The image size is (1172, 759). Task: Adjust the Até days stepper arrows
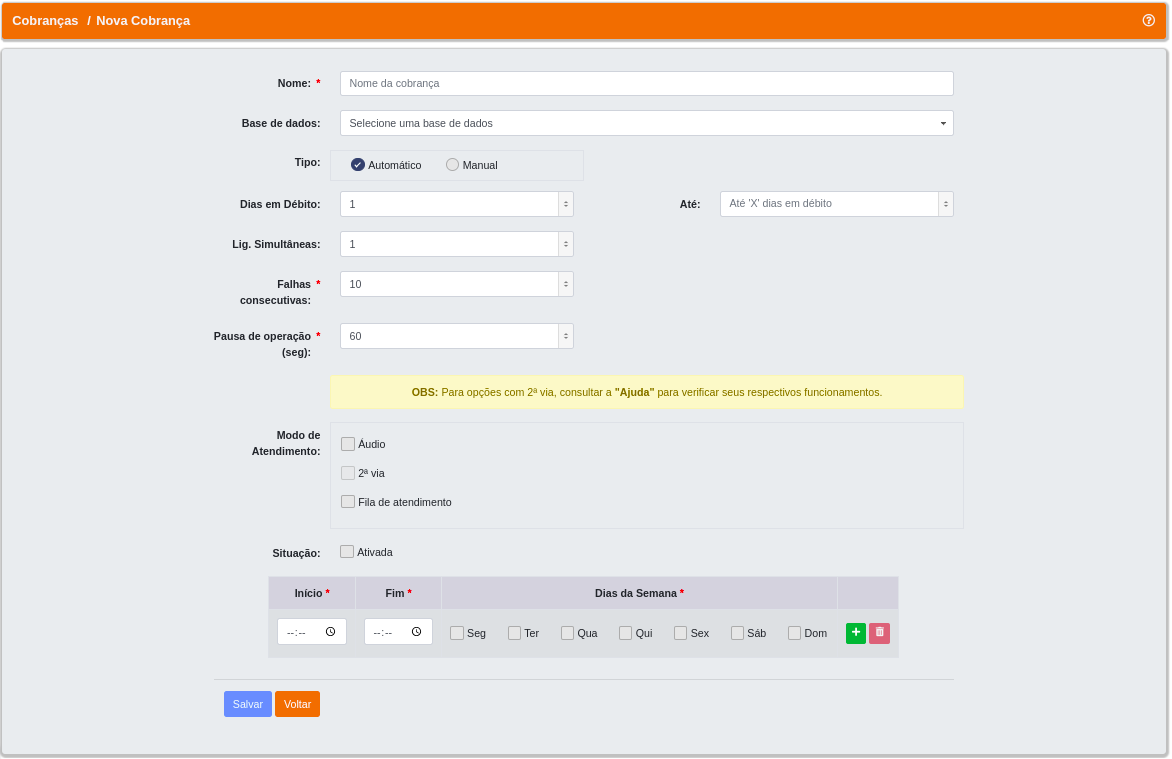click(946, 204)
